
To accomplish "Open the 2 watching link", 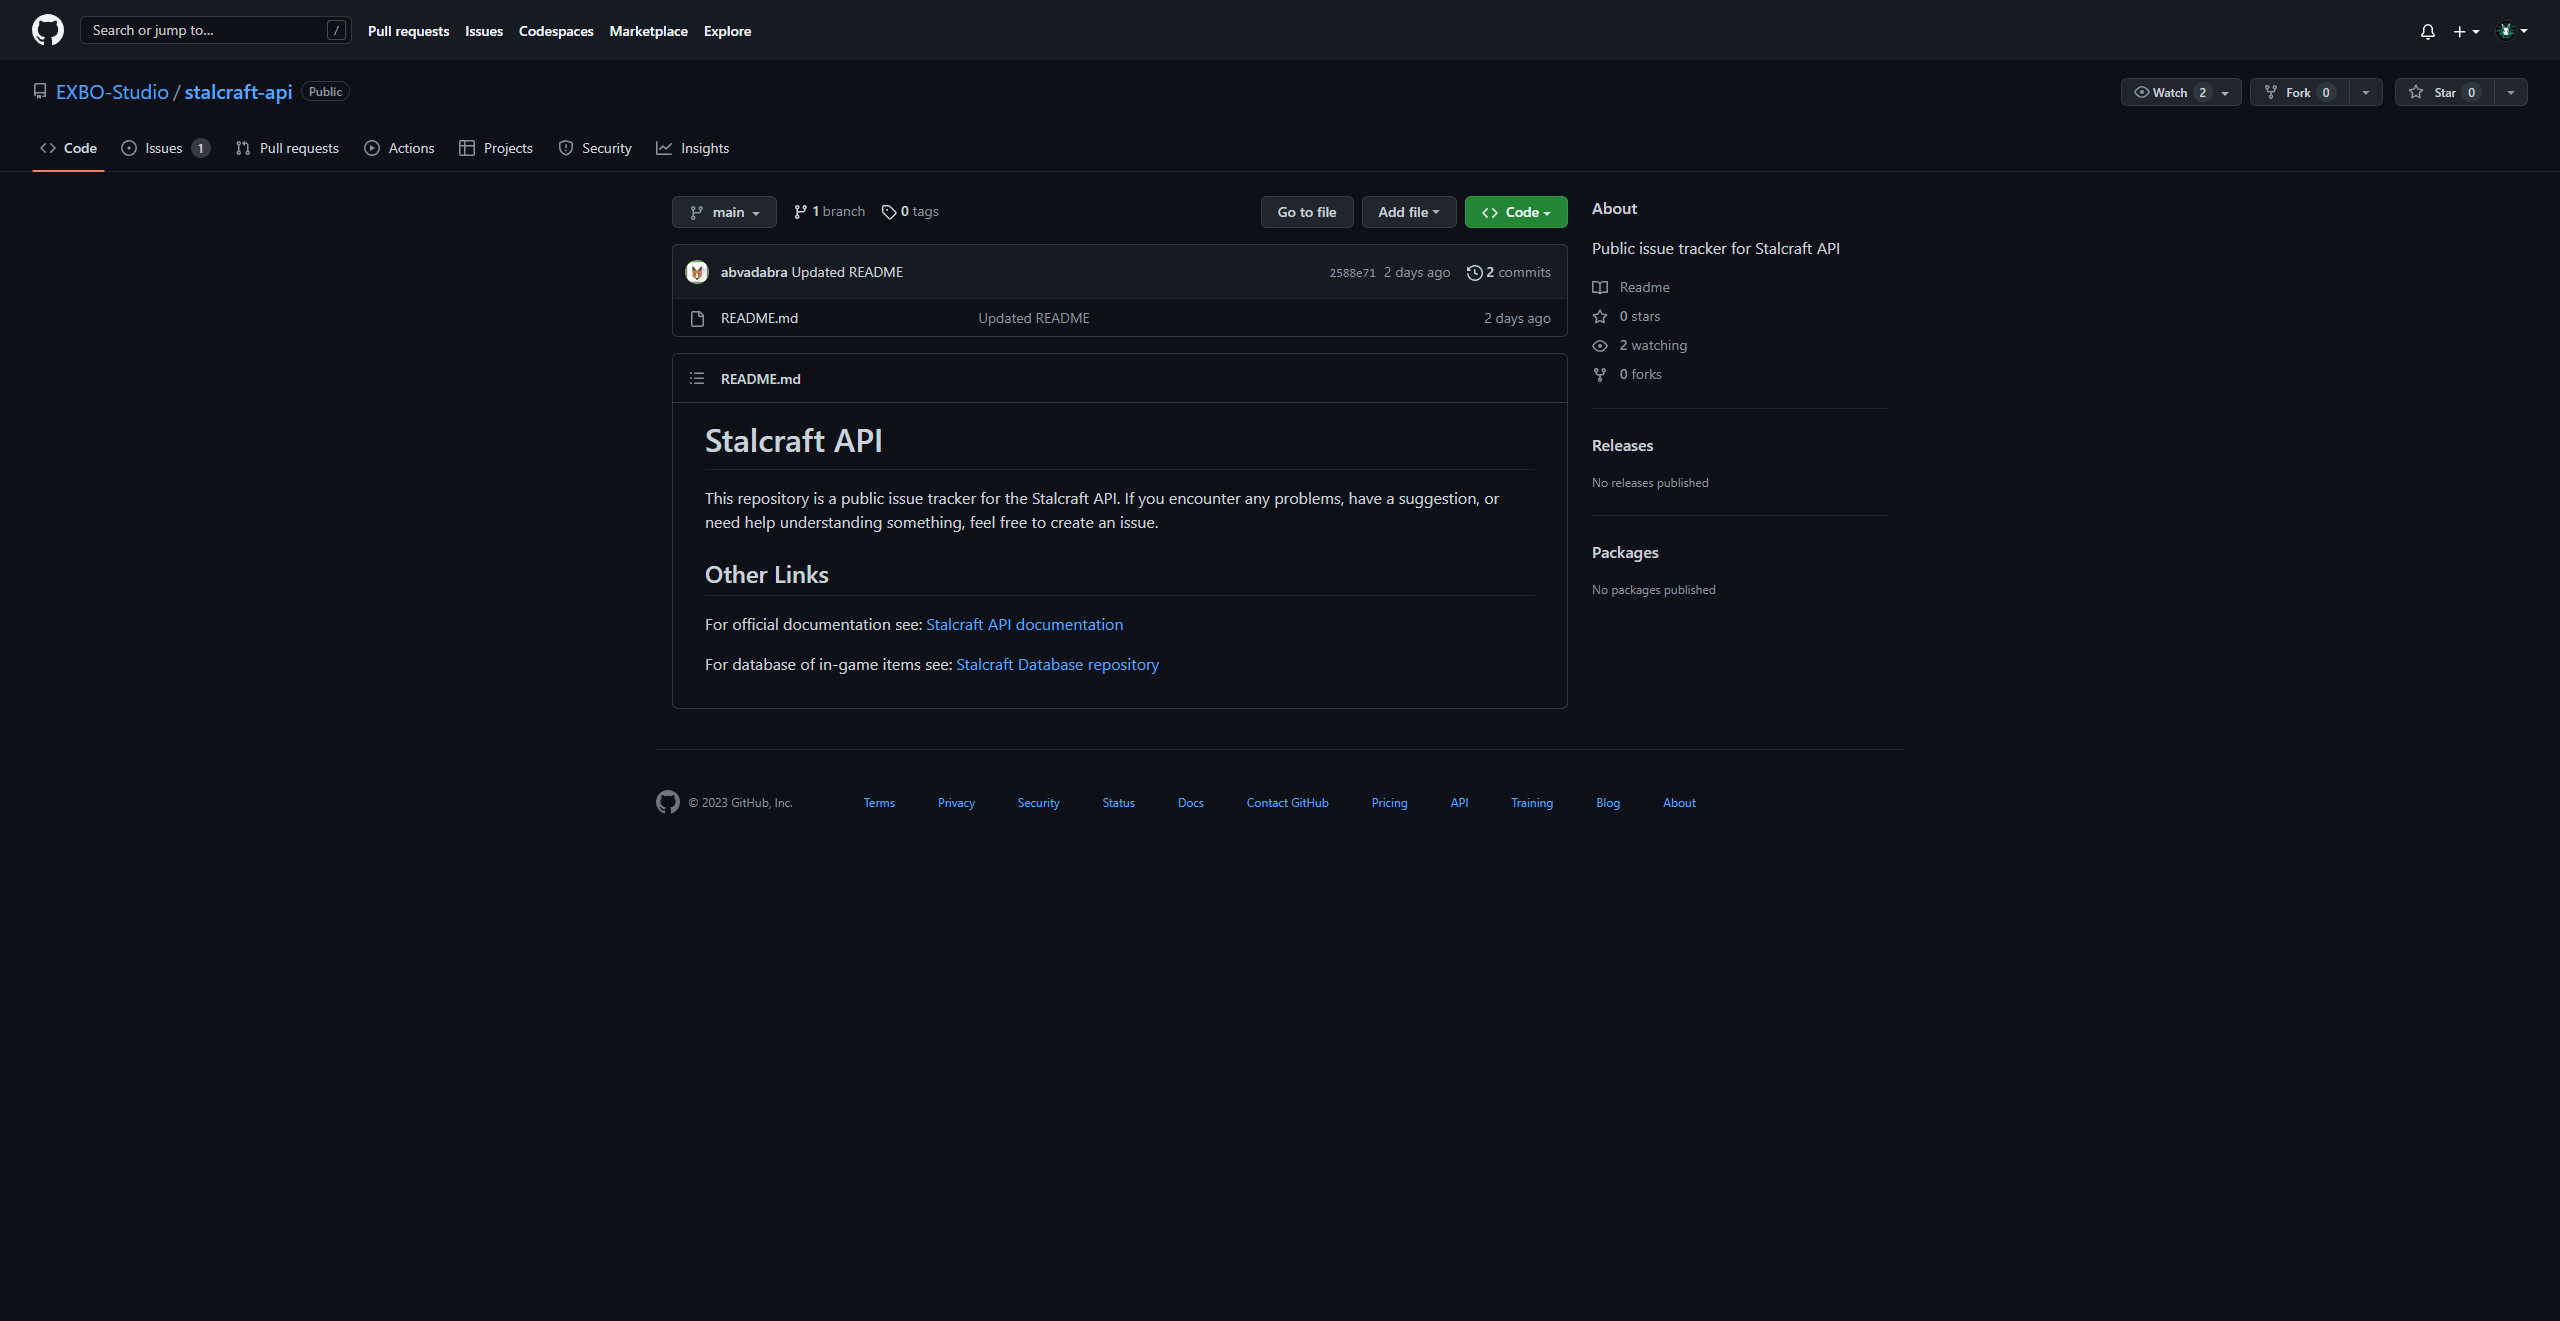I will point(1640,345).
